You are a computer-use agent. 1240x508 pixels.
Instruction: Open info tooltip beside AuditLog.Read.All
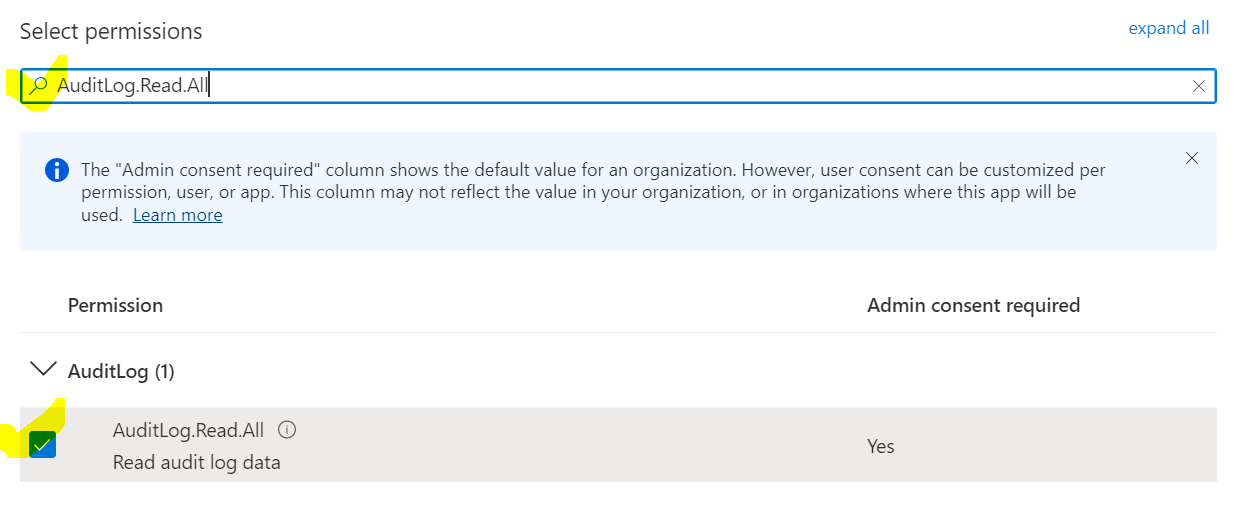[x=287, y=430]
